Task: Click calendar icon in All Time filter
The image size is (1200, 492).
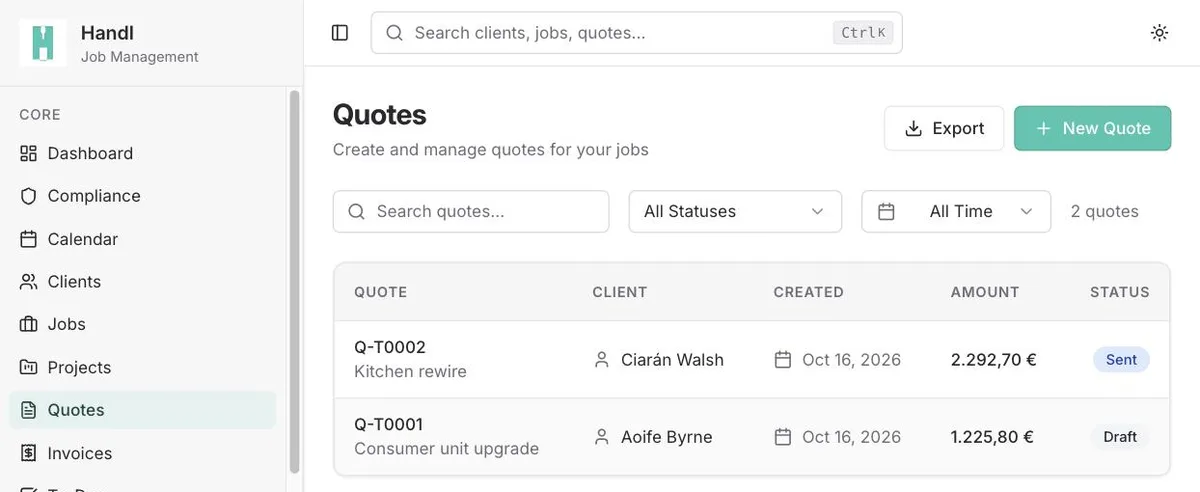Action: tap(886, 212)
